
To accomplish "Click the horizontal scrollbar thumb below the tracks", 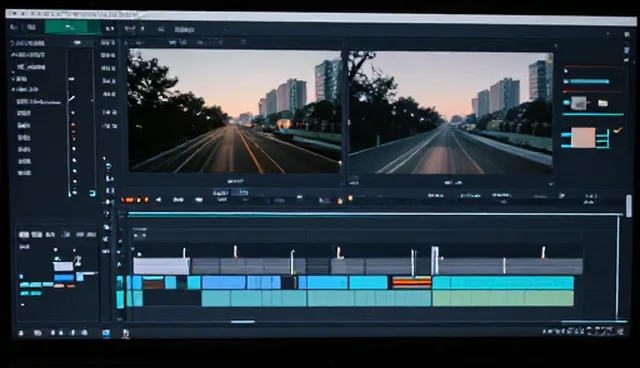I will pos(242,321).
